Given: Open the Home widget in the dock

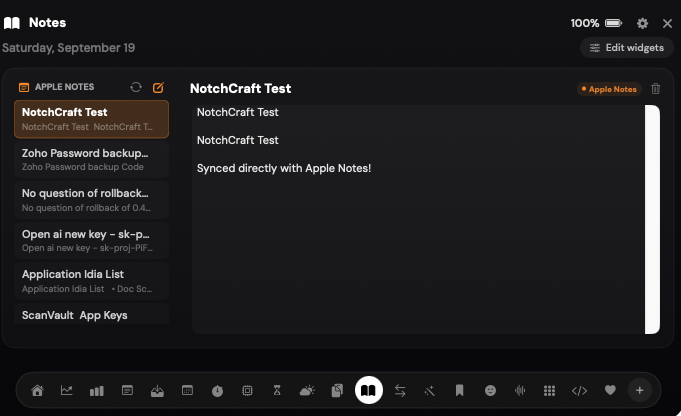Looking at the screenshot, I should point(37,390).
